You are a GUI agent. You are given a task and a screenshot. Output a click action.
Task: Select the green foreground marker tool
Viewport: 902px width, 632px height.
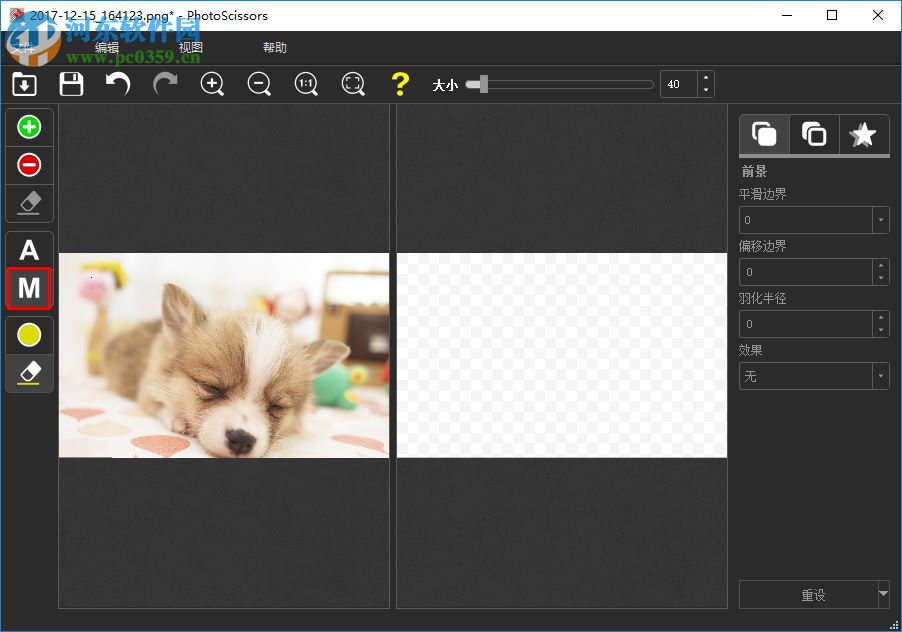[29, 126]
